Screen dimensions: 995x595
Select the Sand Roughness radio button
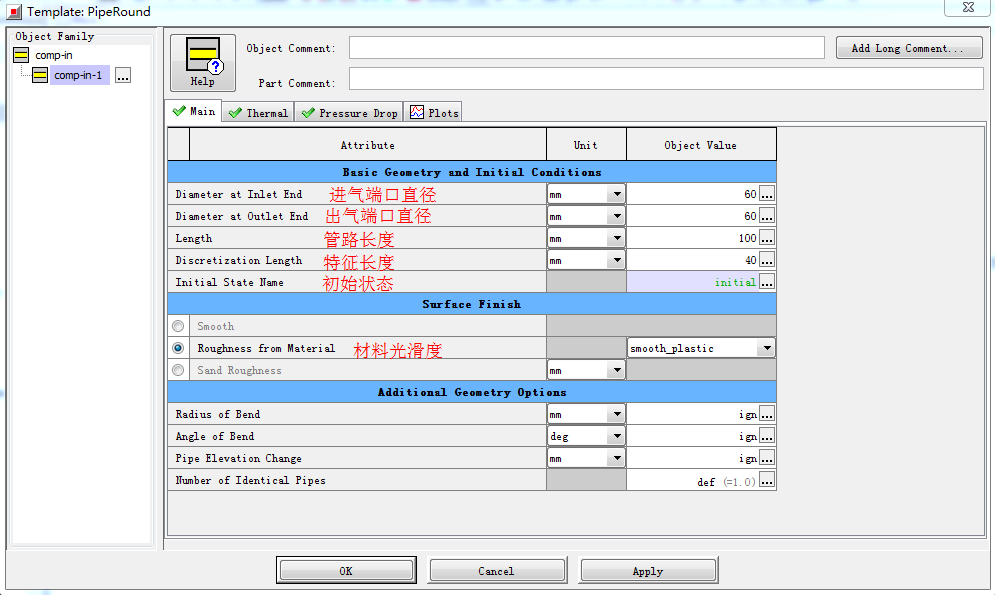coord(178,370)
